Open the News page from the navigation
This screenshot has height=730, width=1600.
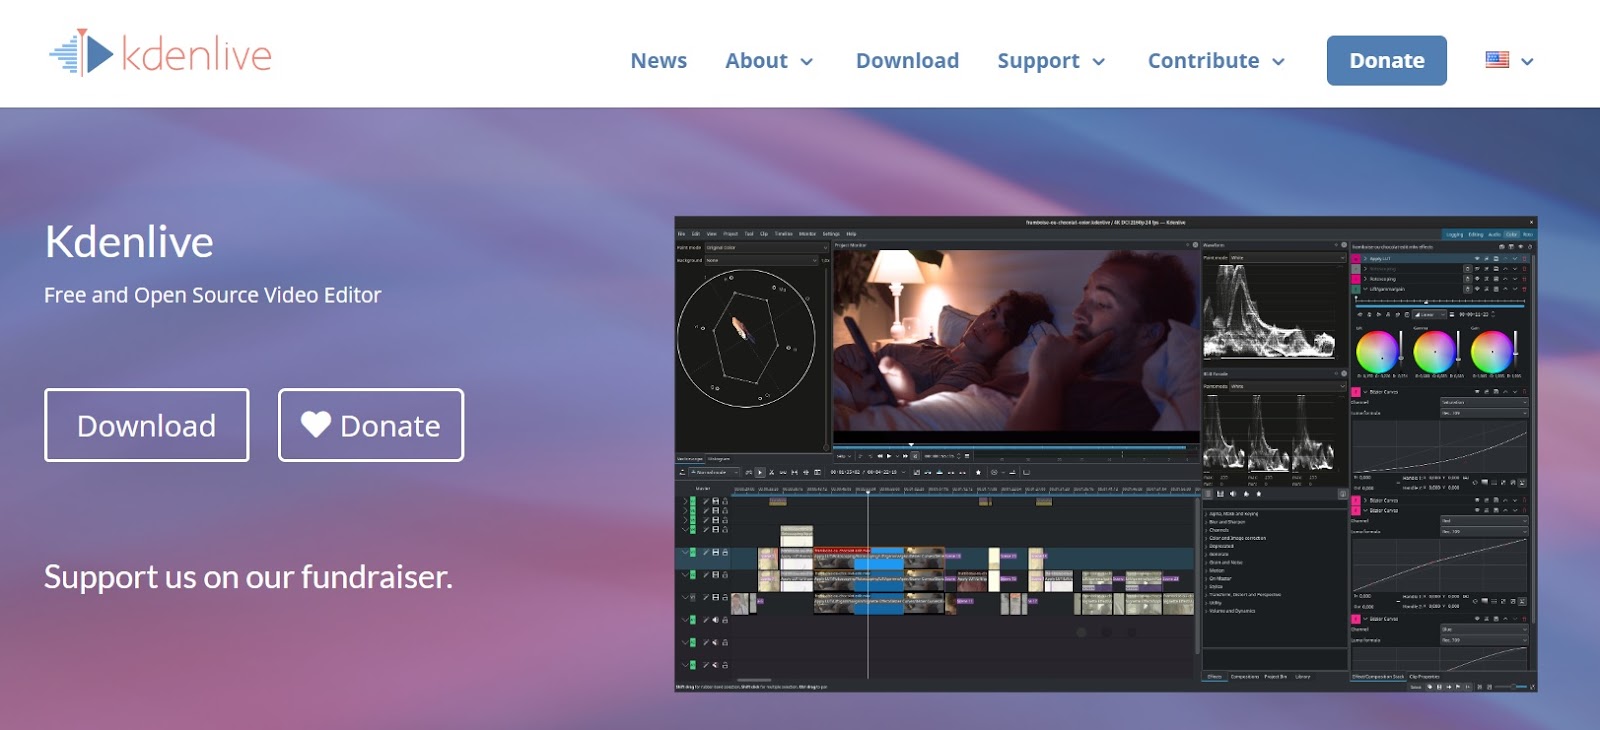click(658, 61)
